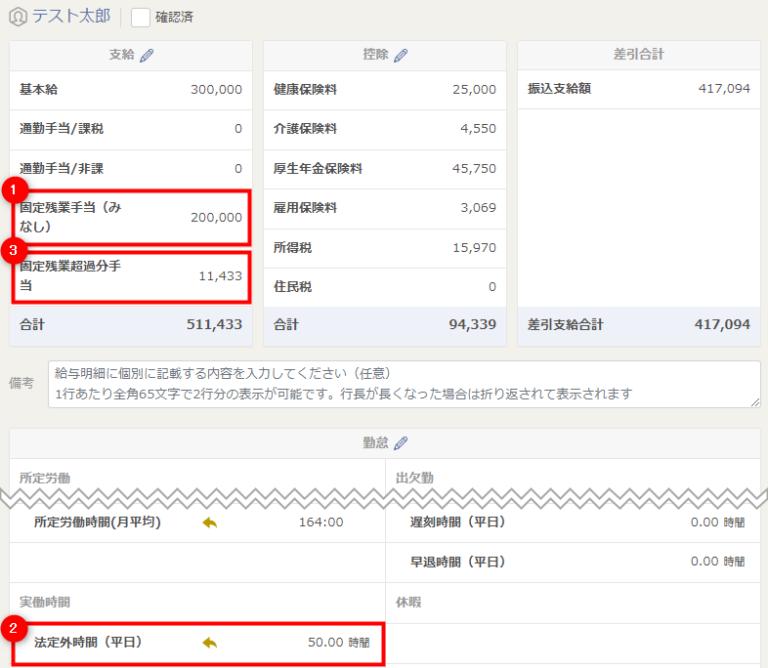This screenshot has height=668, width=768.
Task: Click the 遅刻時間（平日）value 0.00
Action: pos(704,523)
